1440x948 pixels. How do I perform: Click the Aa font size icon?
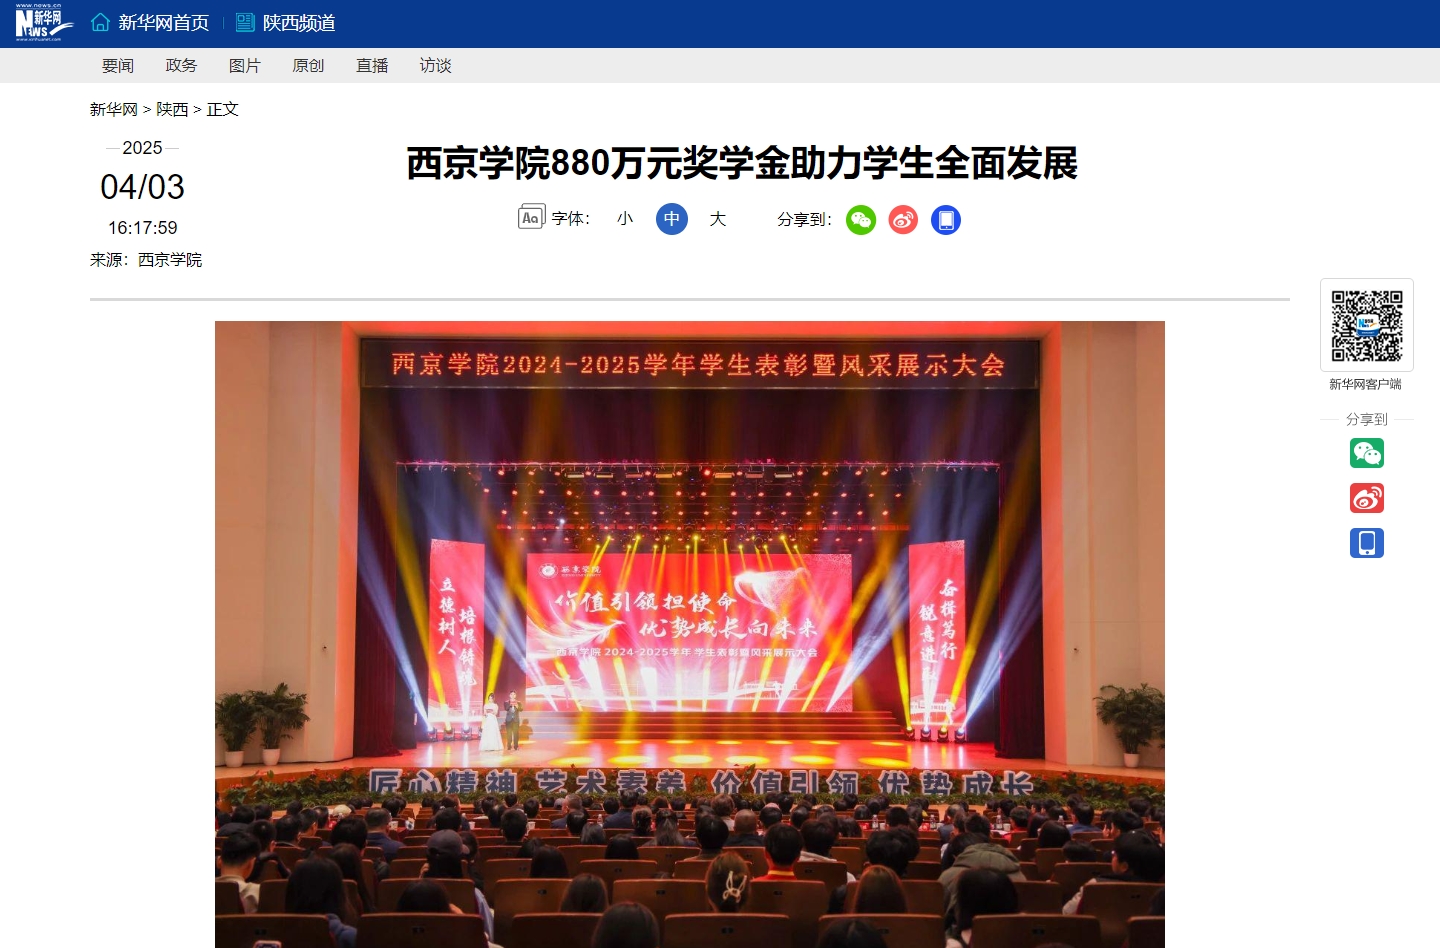click(531, 217)
